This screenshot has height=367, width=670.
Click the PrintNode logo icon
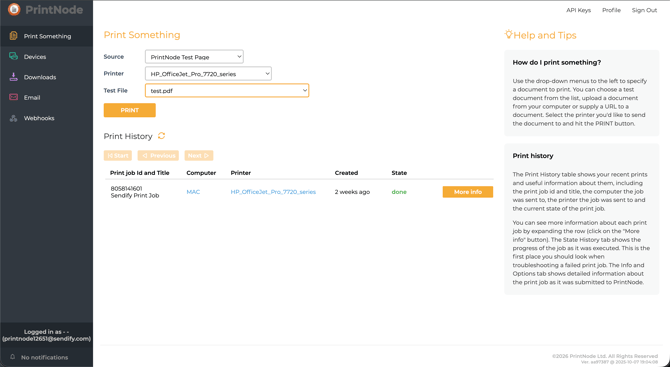coord(14,9)
